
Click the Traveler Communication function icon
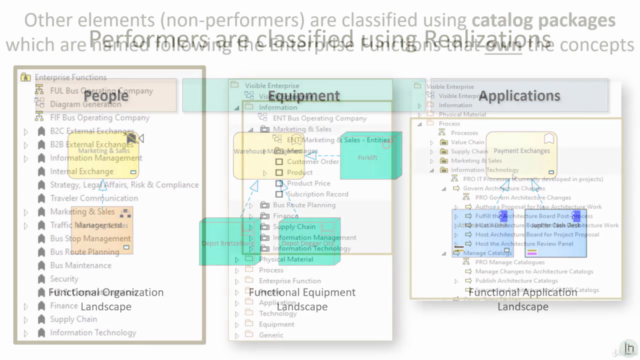(x=41, y=198)
